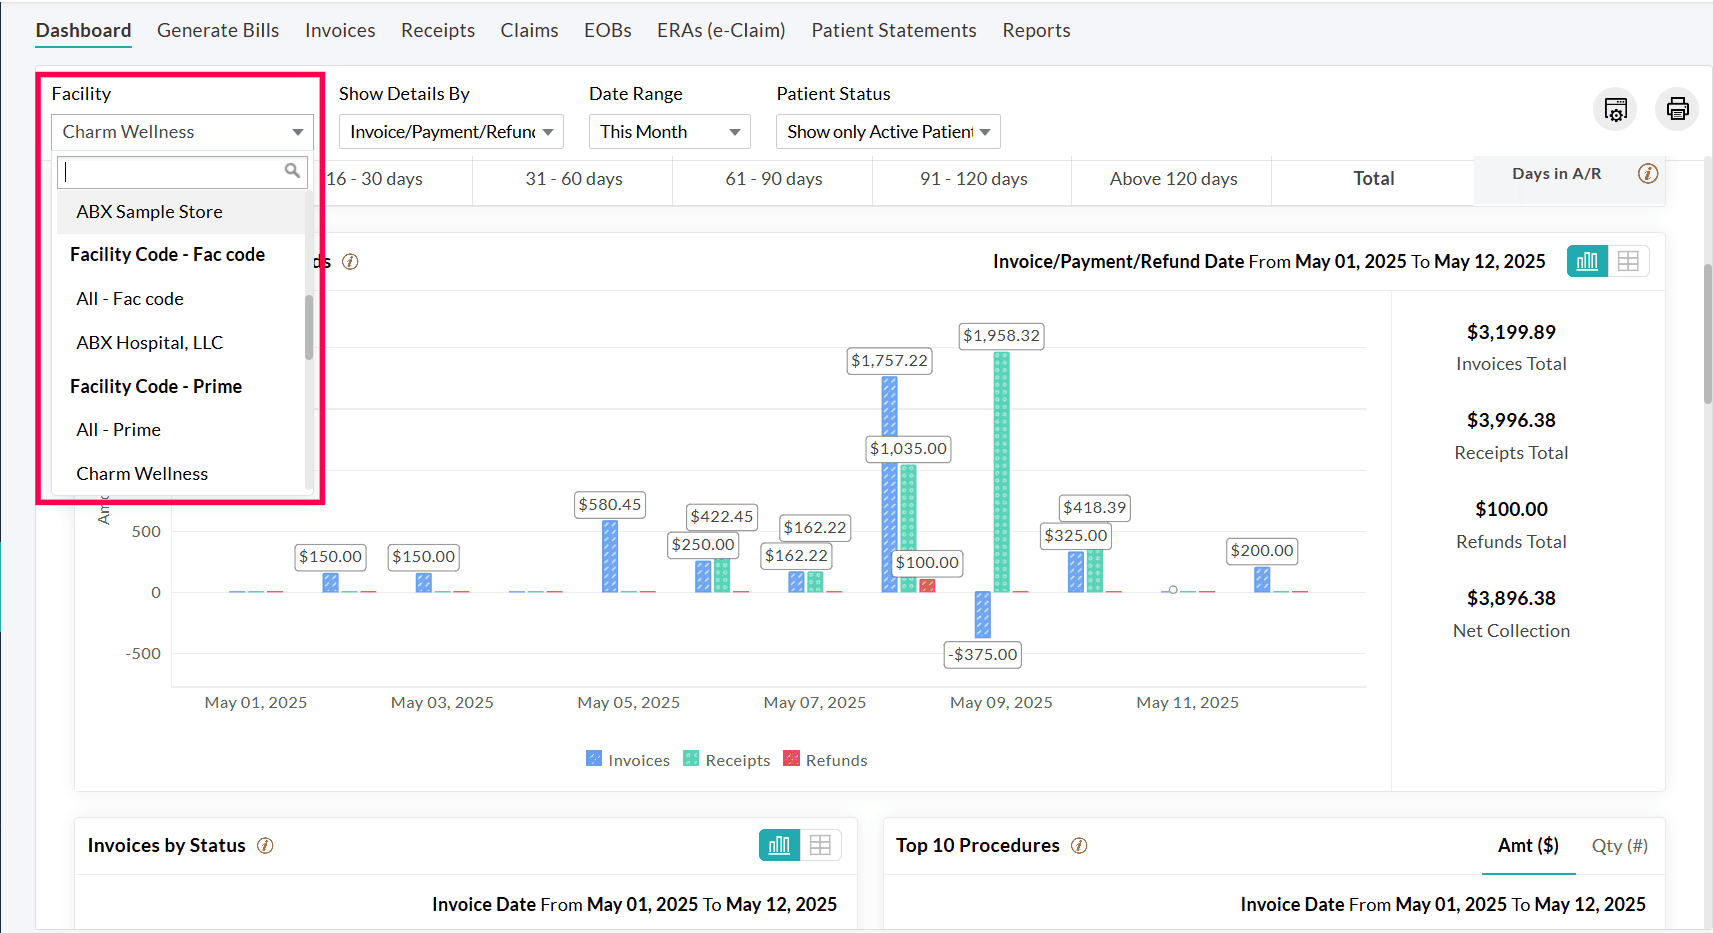Expand the Show Details By dropdown
The width and height of the screenshot is (1713, 933).
pyautogui.click(x=451, y=132)
